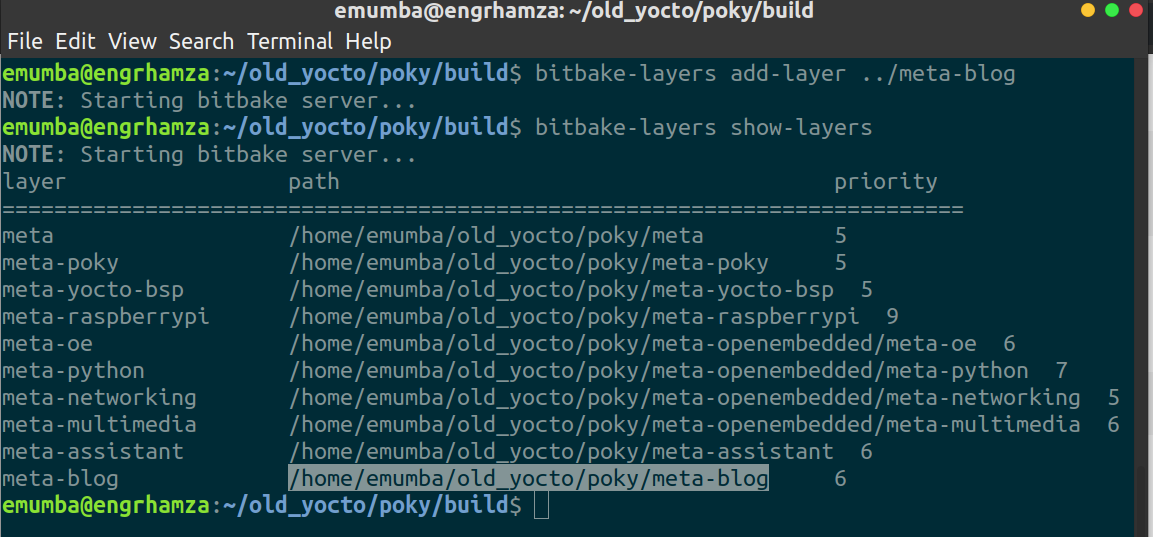The image size is (1153, 537).
Task: Open the Search menu
Action: coord(201,40)
